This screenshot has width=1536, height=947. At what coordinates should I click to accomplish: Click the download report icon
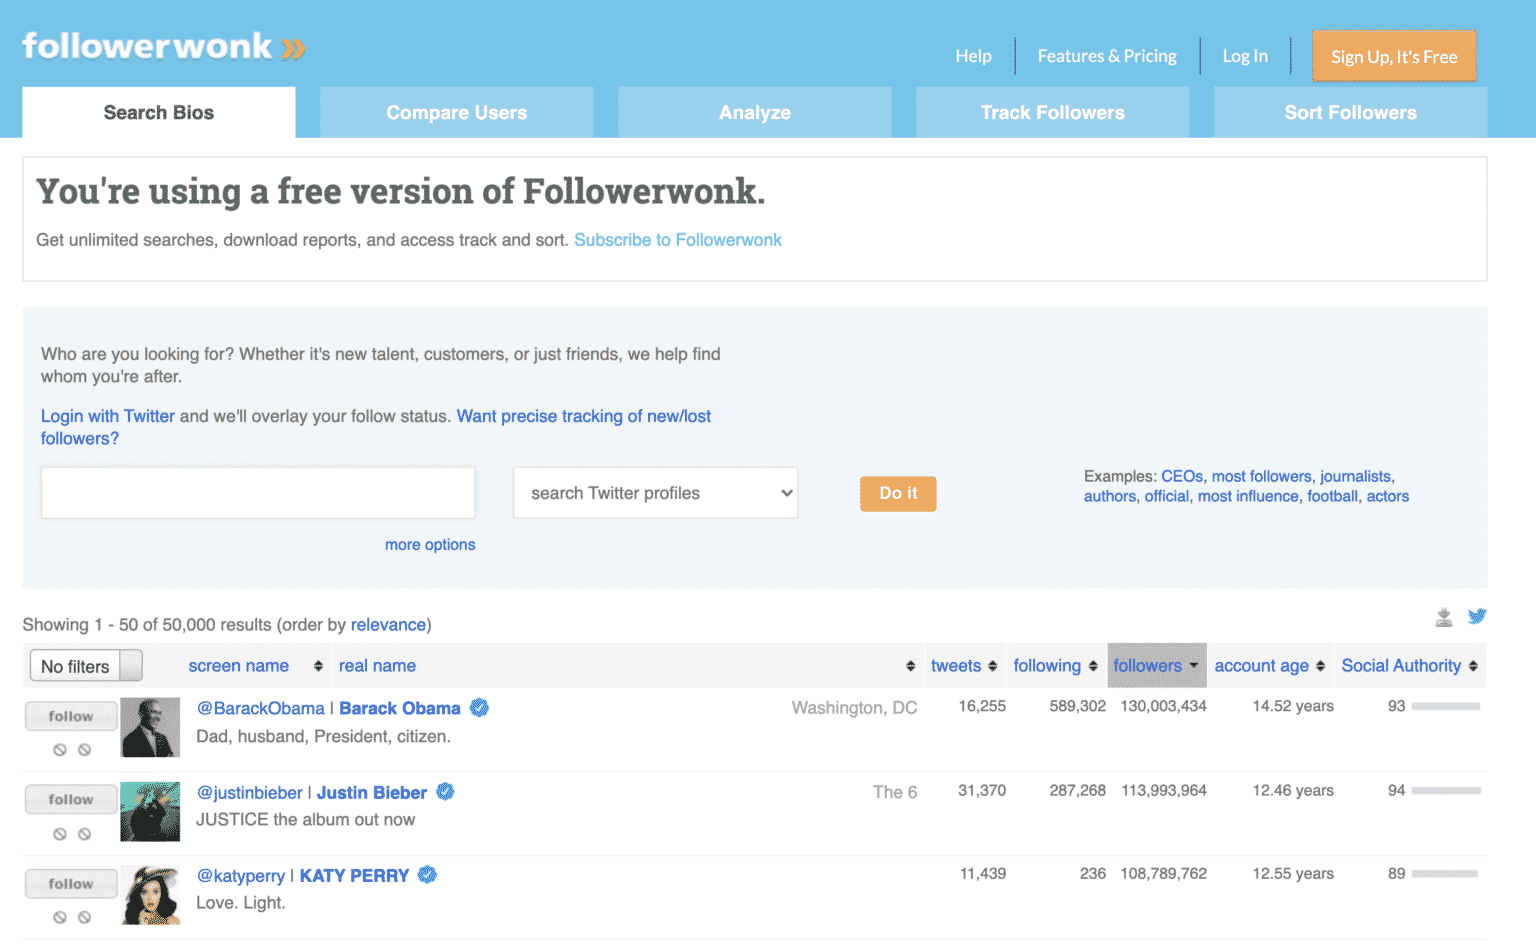(1444, 617)
